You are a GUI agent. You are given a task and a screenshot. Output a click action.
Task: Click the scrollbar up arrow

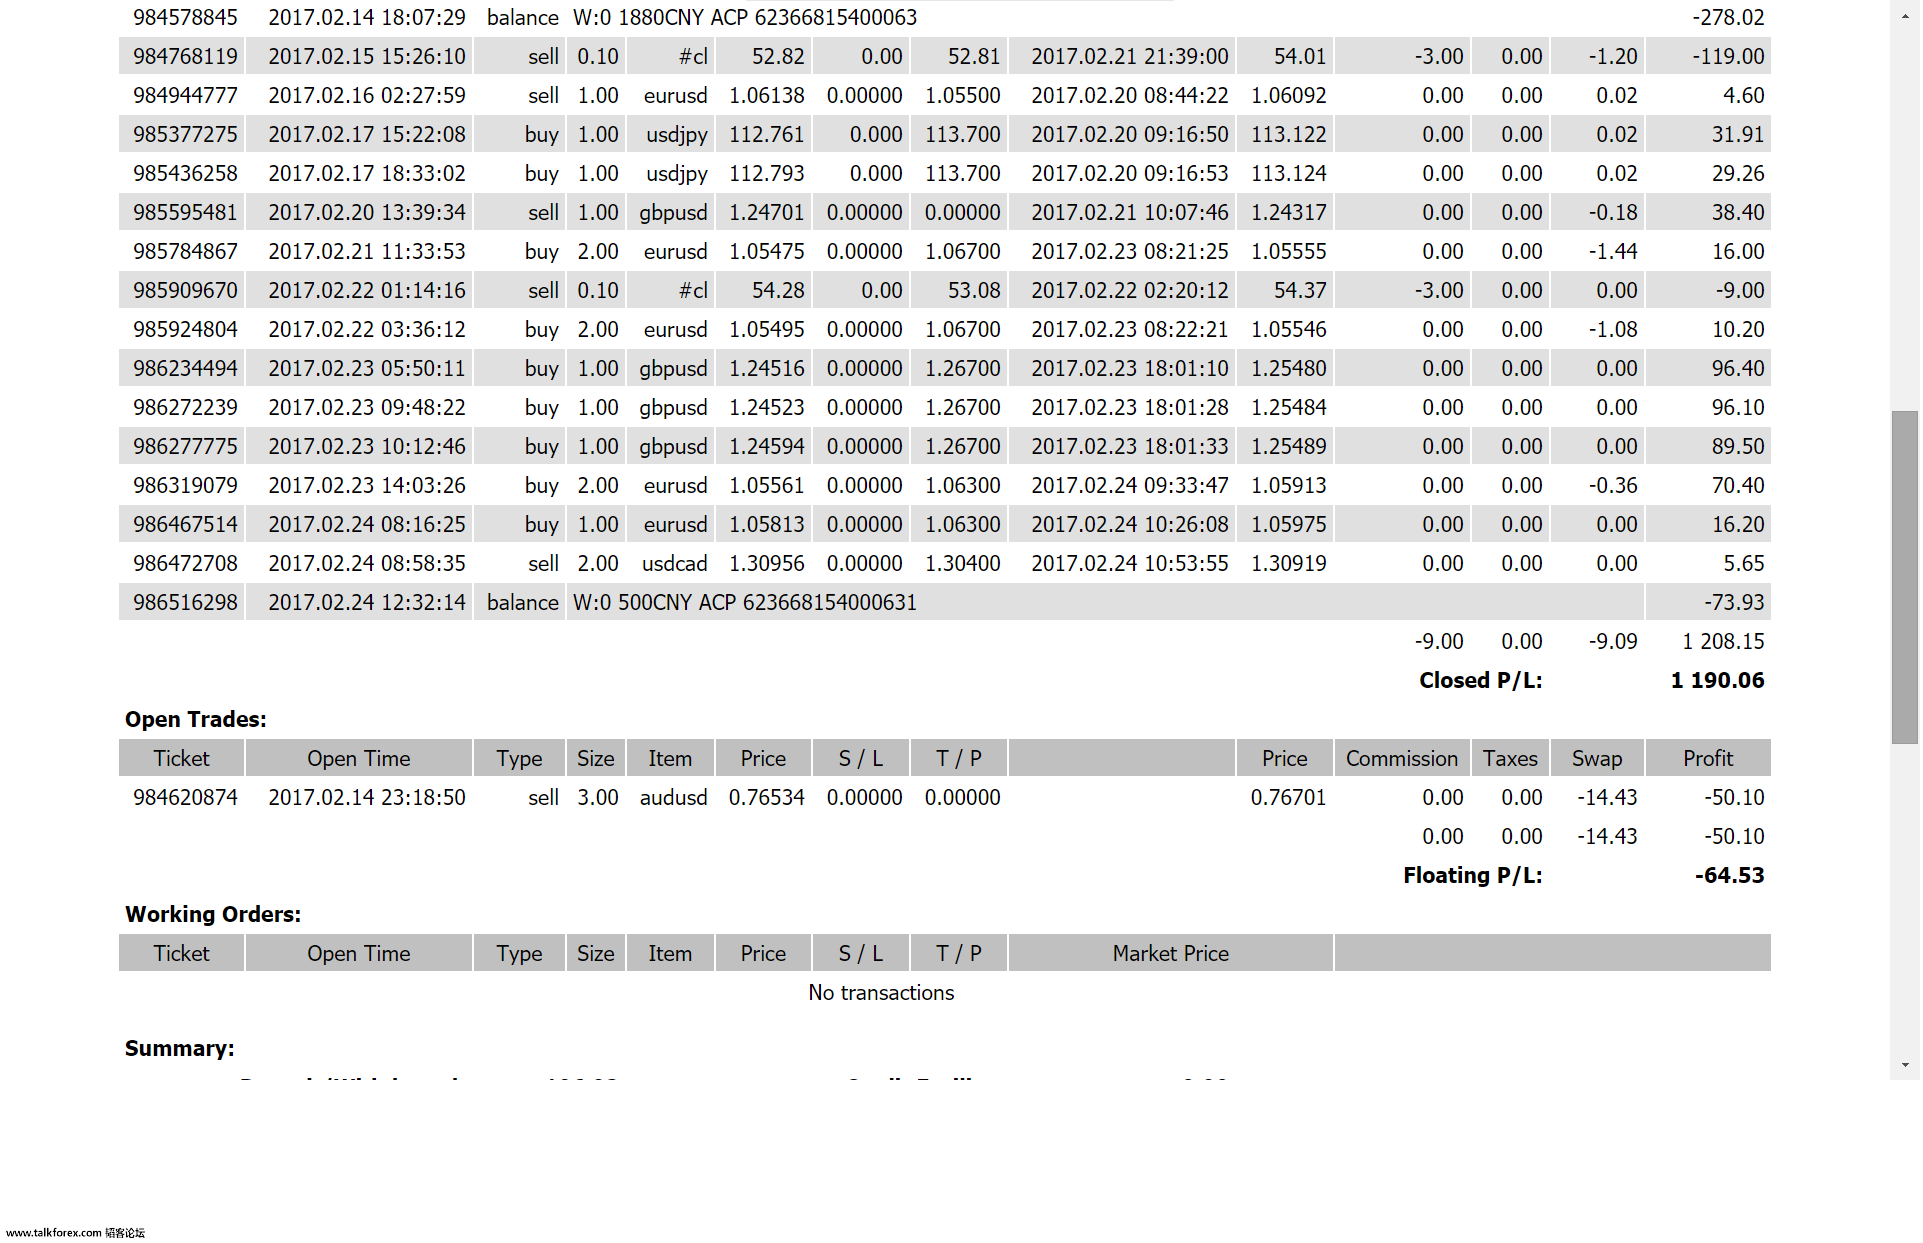(1904, 15)
